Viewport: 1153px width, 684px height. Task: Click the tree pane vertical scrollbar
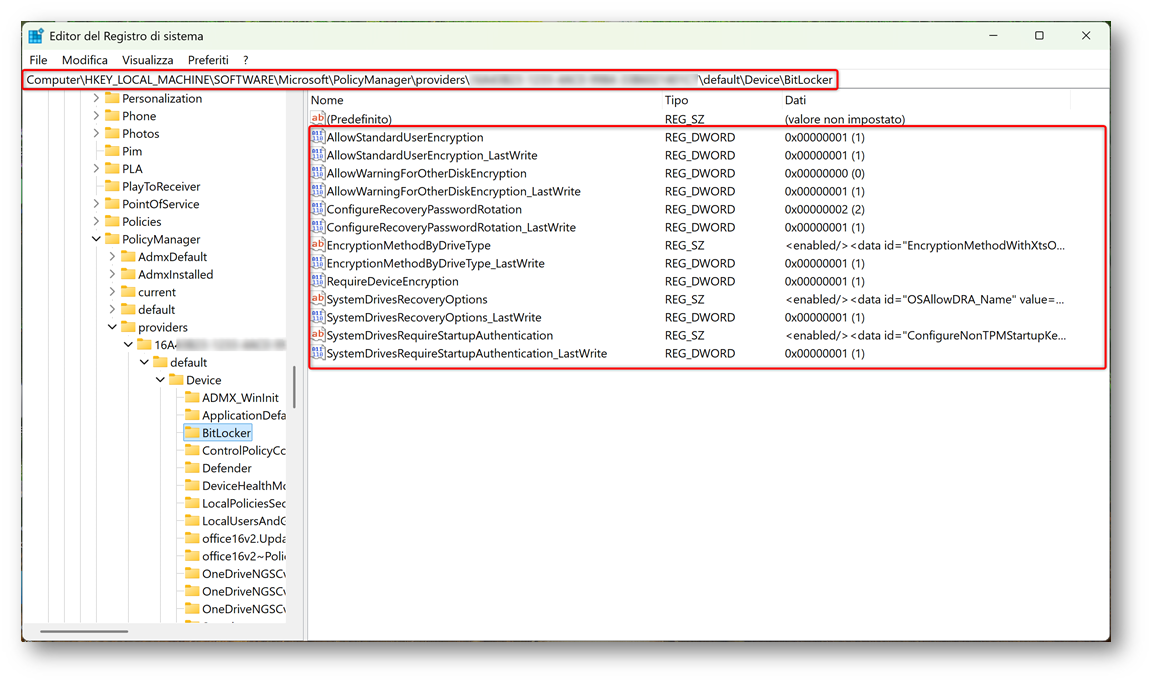294,387
